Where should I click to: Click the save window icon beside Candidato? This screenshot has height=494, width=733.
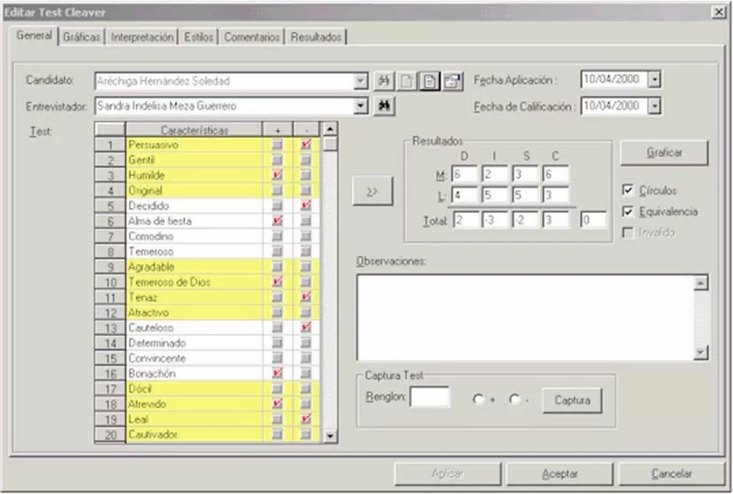click(x=452, y=81)
